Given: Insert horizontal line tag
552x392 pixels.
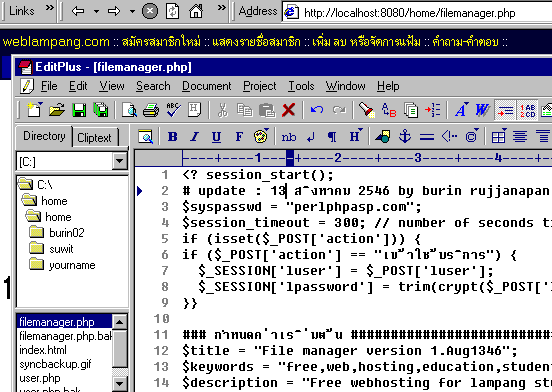Looking at the screenshot, I should click(427, 137).
